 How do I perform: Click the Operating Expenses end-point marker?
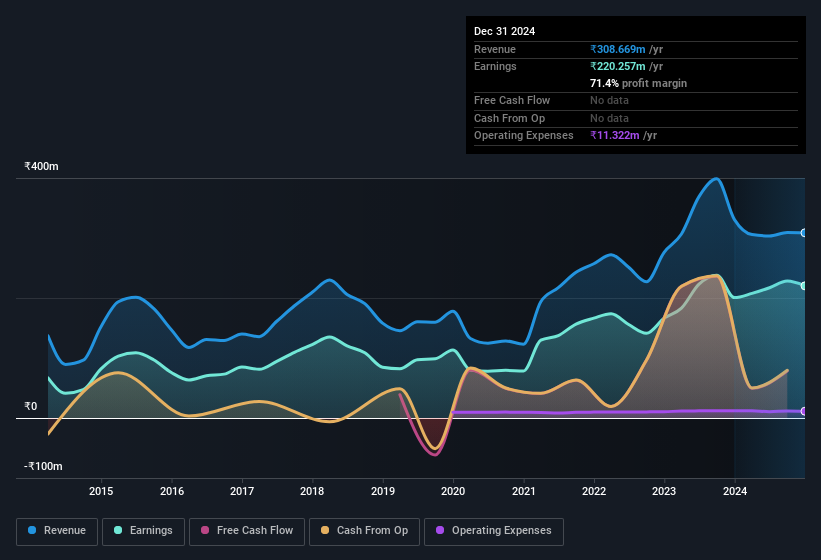(x=804, y=411)
